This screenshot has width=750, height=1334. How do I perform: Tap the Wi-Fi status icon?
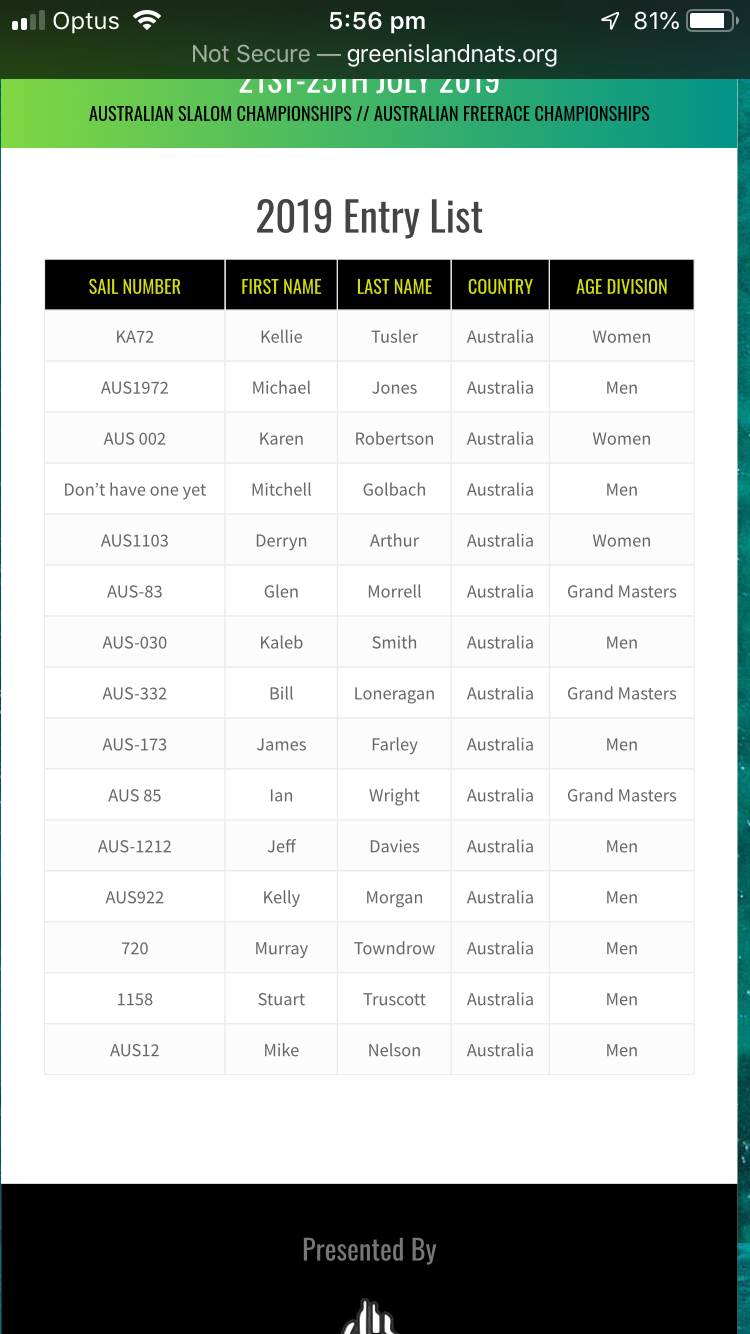147,21
